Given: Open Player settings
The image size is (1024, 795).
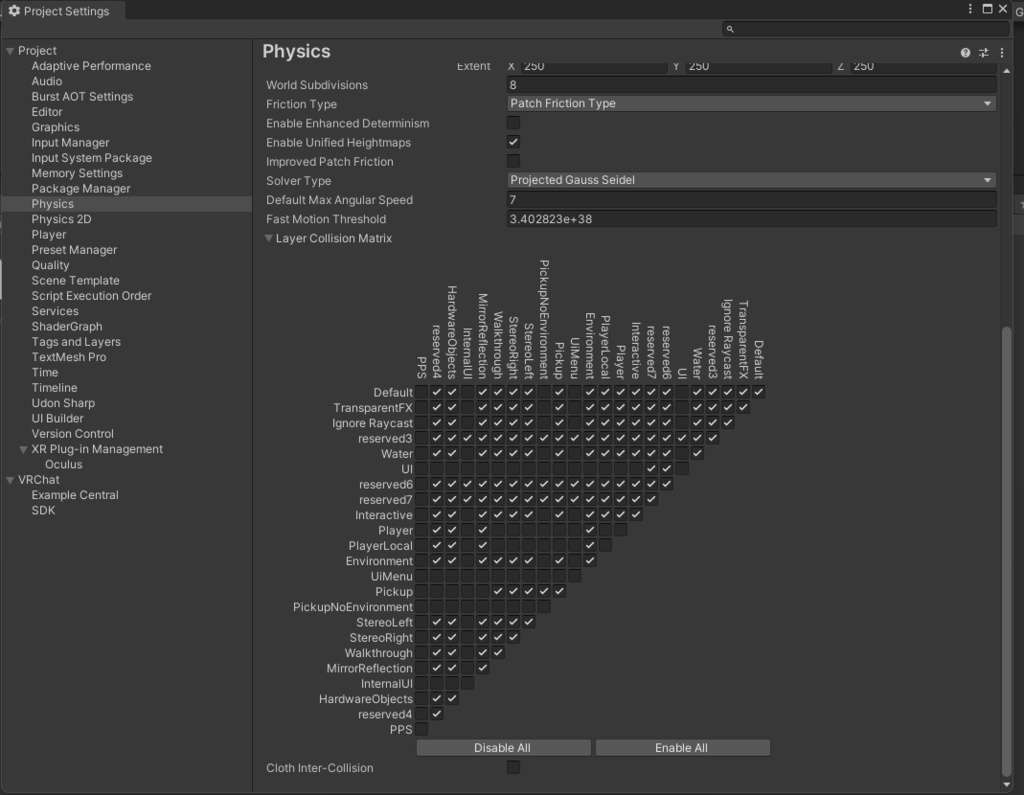Looking at the screenshot, I should (49, 235).
